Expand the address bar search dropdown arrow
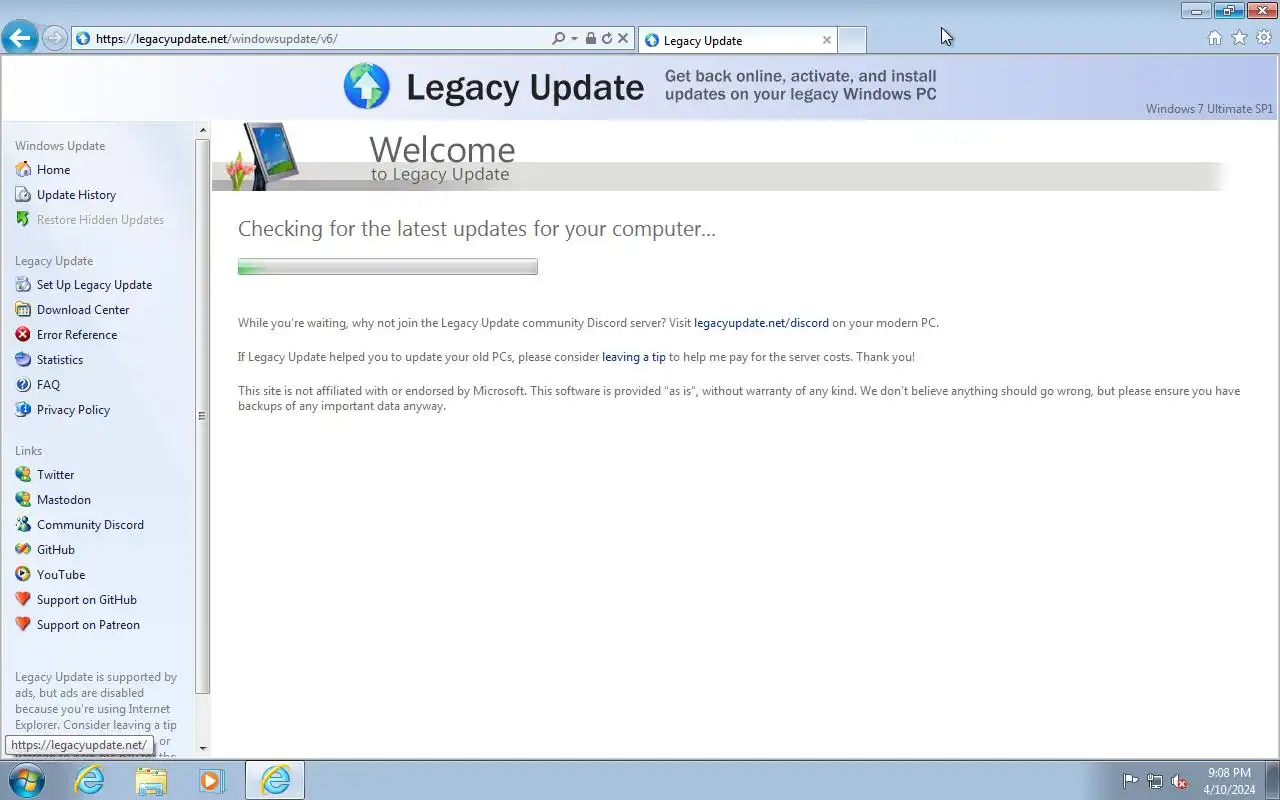 click(574, 39)
